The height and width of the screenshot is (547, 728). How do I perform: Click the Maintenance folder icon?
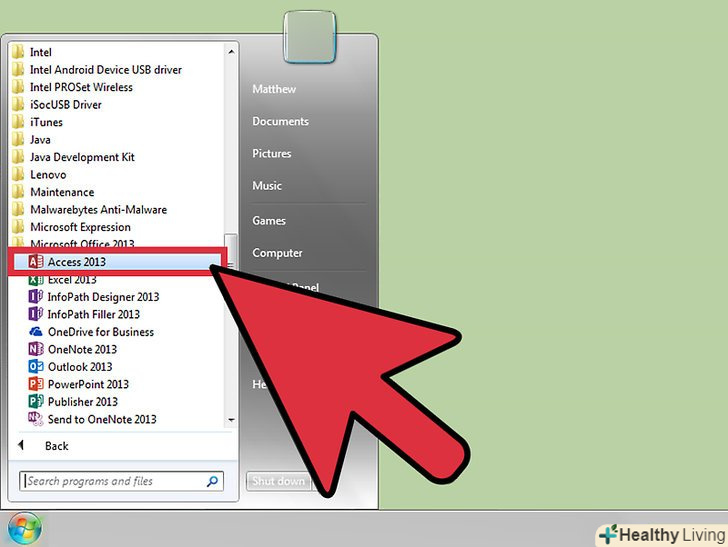(x=18, y=192)
